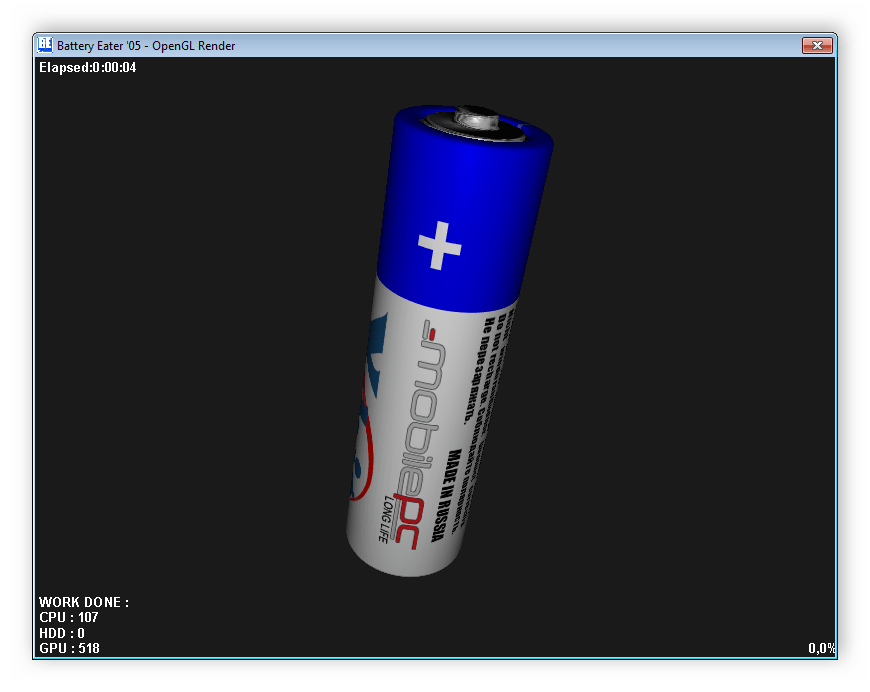Click the GPU : 518 readout
This screenshot has width=870, height=692.
(x=69, y=648)
